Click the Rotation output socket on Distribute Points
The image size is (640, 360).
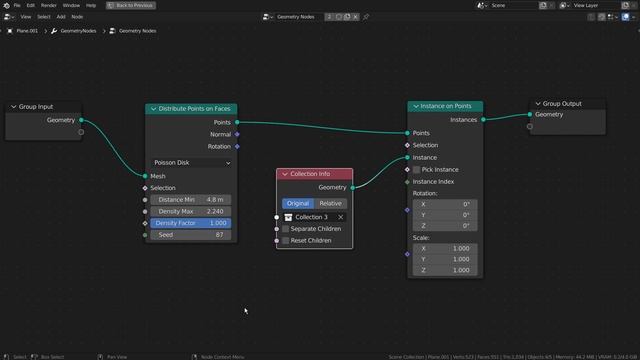point(237,146)
